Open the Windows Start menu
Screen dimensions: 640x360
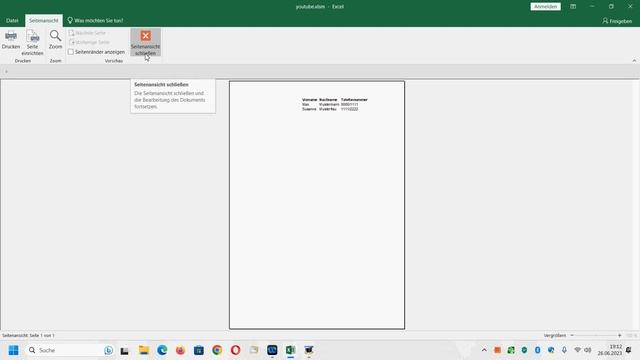(x=13, y=350)
